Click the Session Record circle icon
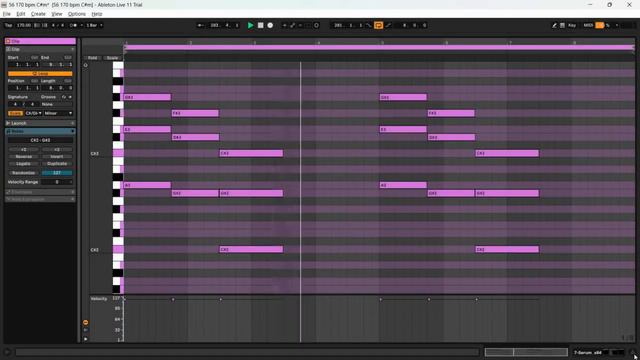This screenshot has height=360, width=640. tap(316, 25)
